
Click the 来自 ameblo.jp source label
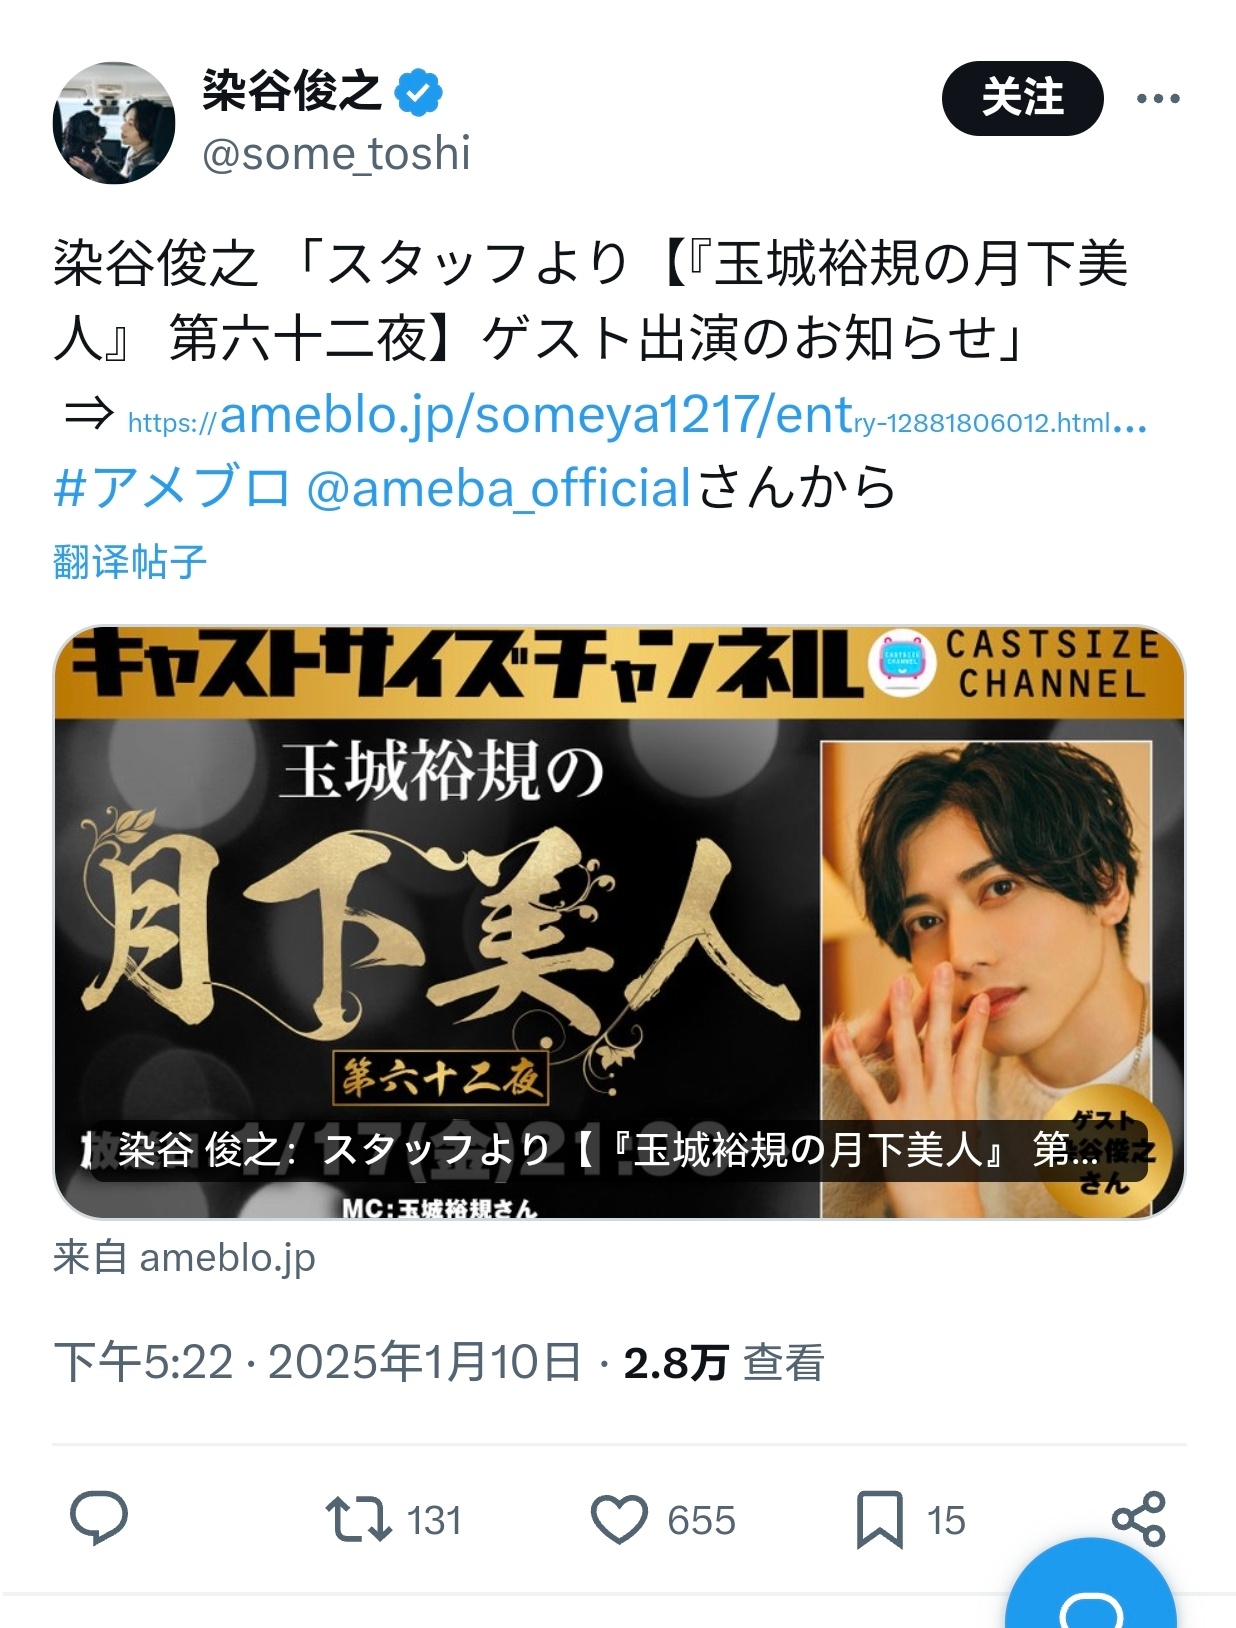[x=184, y=1258]
